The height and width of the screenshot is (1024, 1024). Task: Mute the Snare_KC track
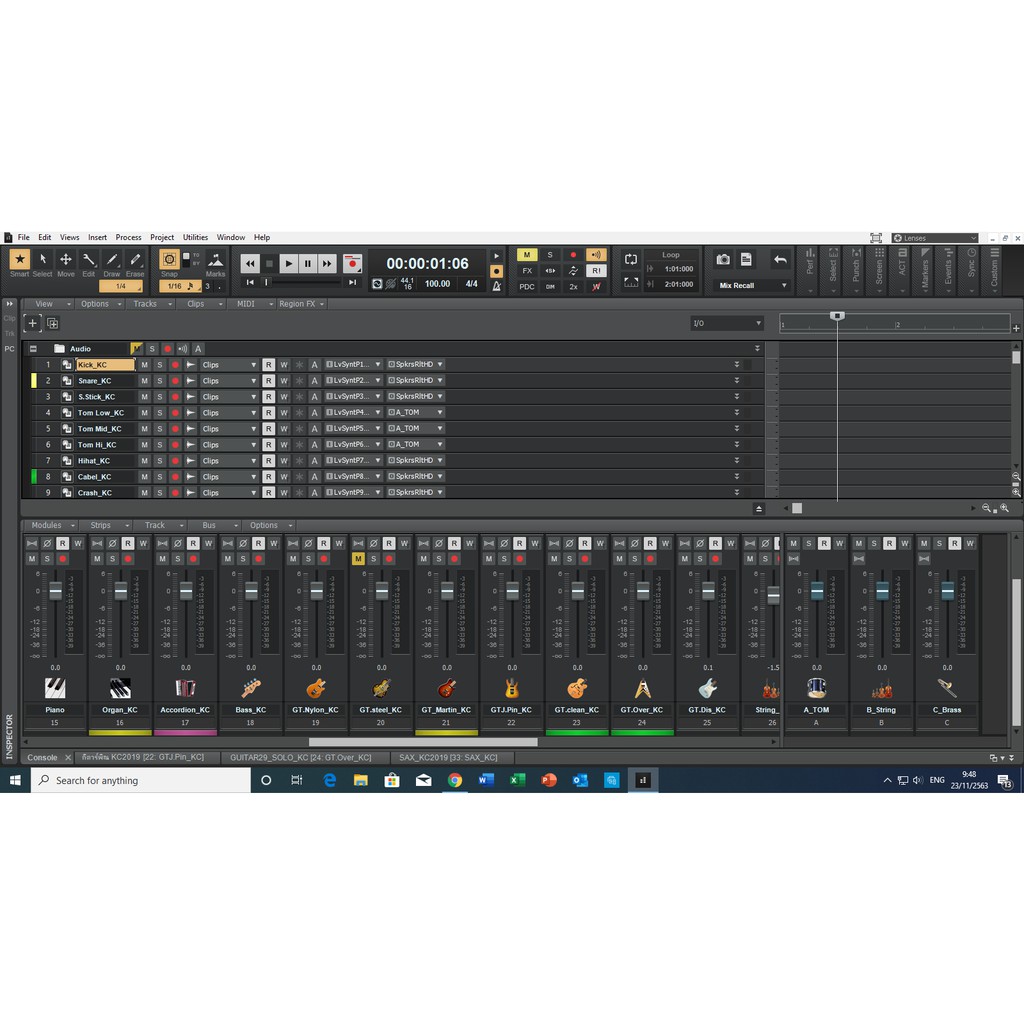[144, 381]
